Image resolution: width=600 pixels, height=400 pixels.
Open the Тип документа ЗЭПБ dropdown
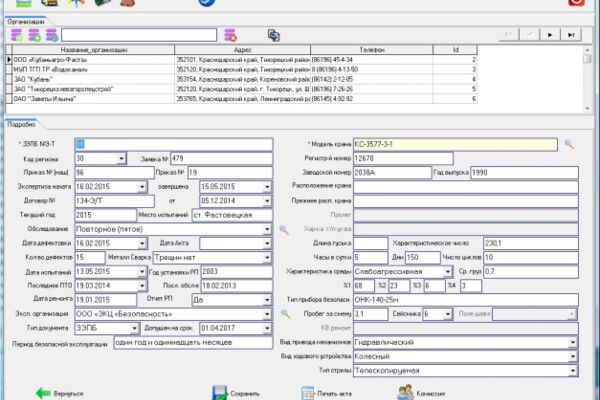134,328
